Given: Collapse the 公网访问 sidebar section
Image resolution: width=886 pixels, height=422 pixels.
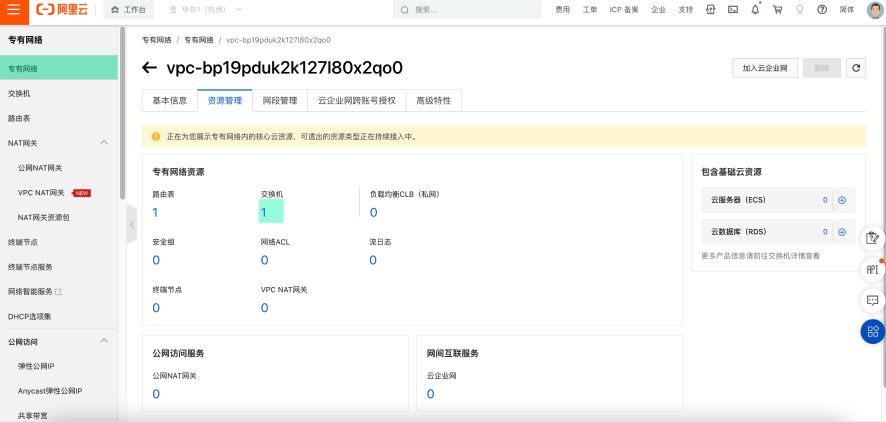Looking at the screenshot, I should (x=105, y=341).
